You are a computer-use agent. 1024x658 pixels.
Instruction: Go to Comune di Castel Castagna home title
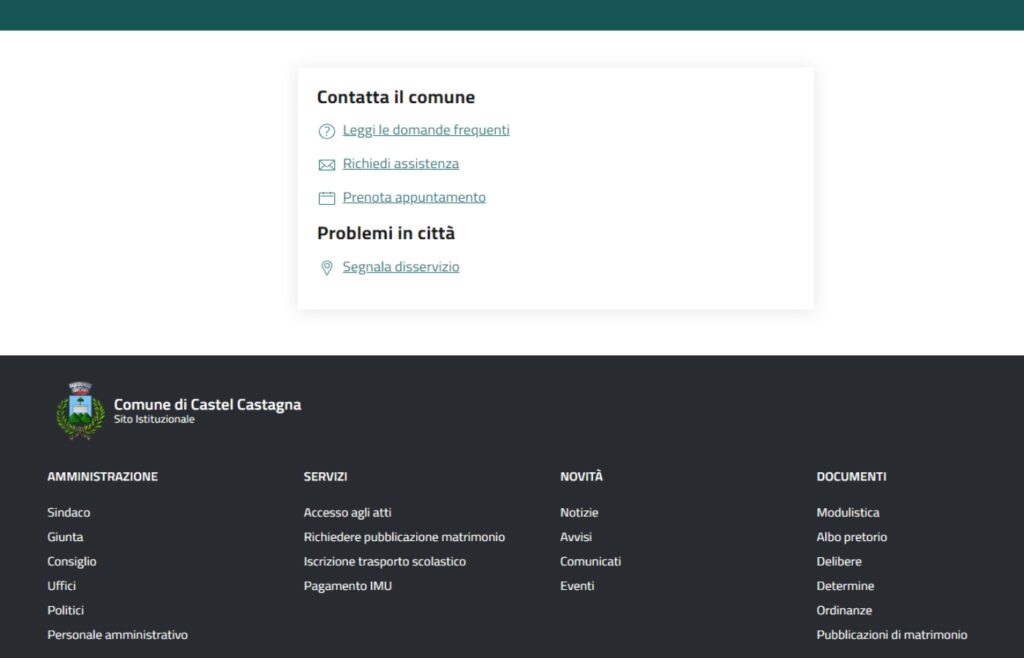[x=207, y=405]
